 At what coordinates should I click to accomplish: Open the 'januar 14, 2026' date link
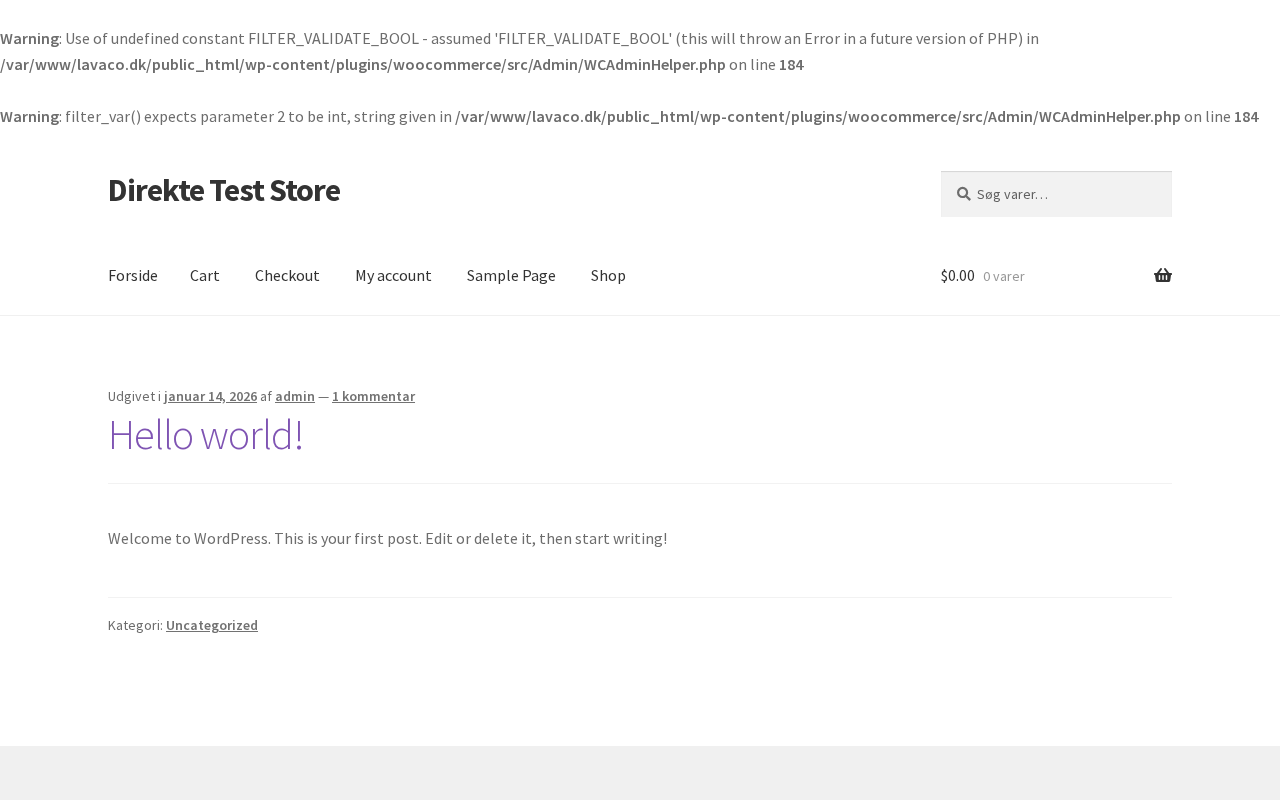click(x=210, y=397)
